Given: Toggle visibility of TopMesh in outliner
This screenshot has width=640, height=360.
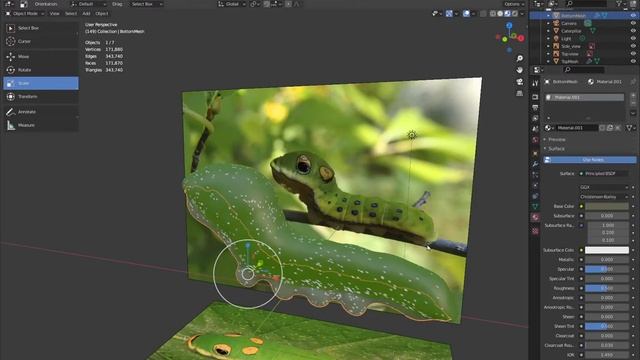Looking at the screenshot, I should 633,61.
